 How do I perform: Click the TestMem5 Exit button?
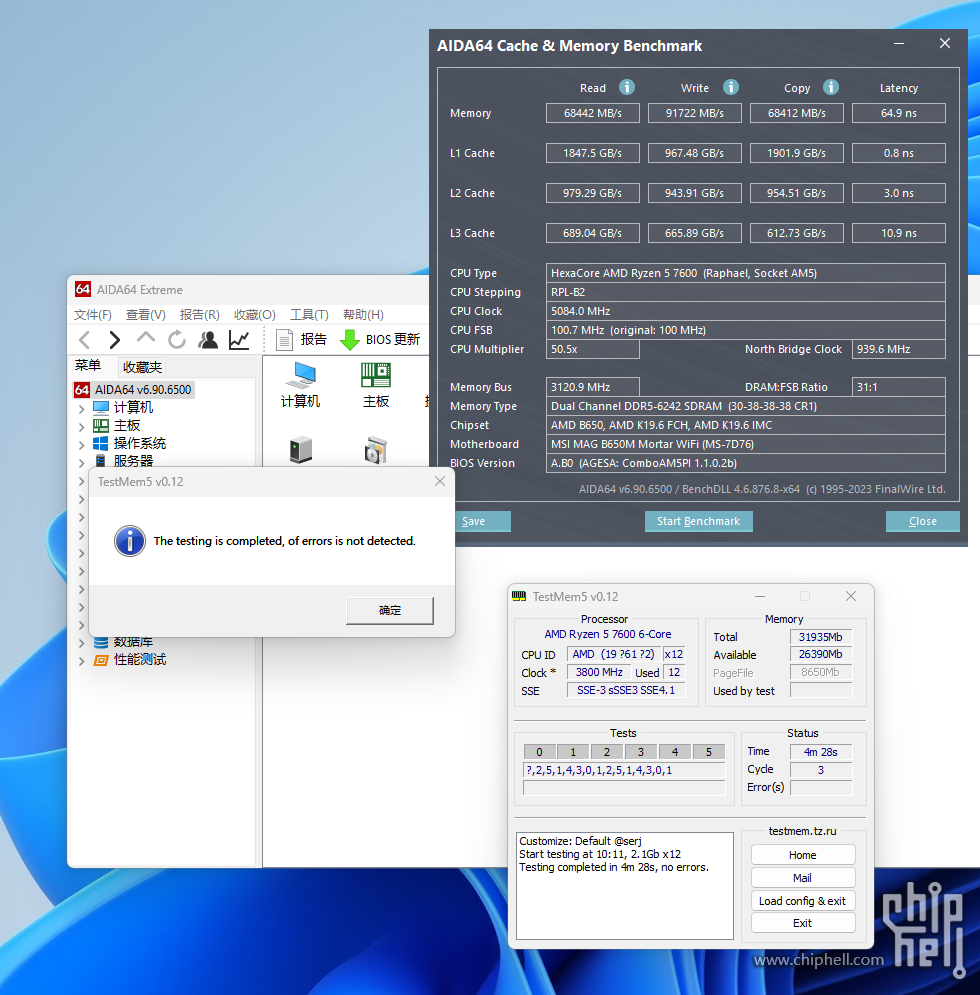(x=803, y=923)
